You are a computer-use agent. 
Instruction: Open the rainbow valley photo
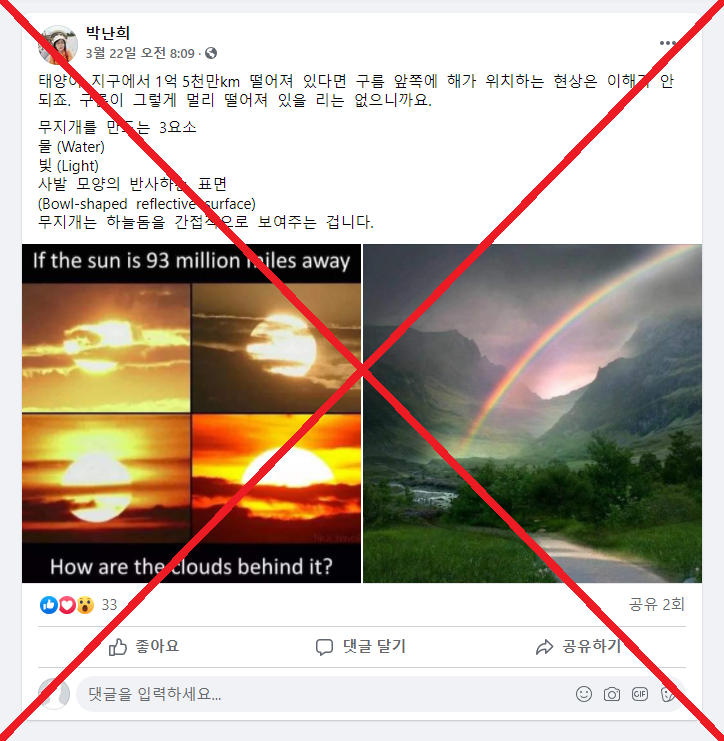pyautogui.click(x=532, y=413)
